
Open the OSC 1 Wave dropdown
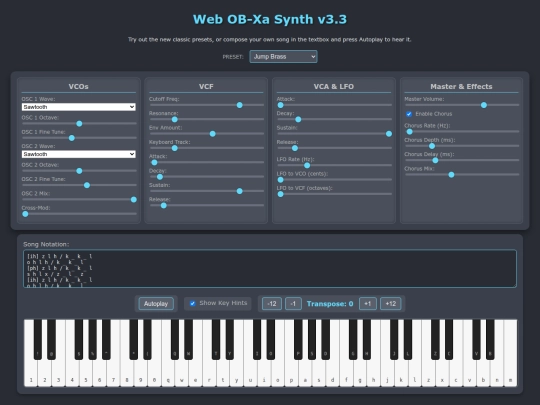pos(79,107)
